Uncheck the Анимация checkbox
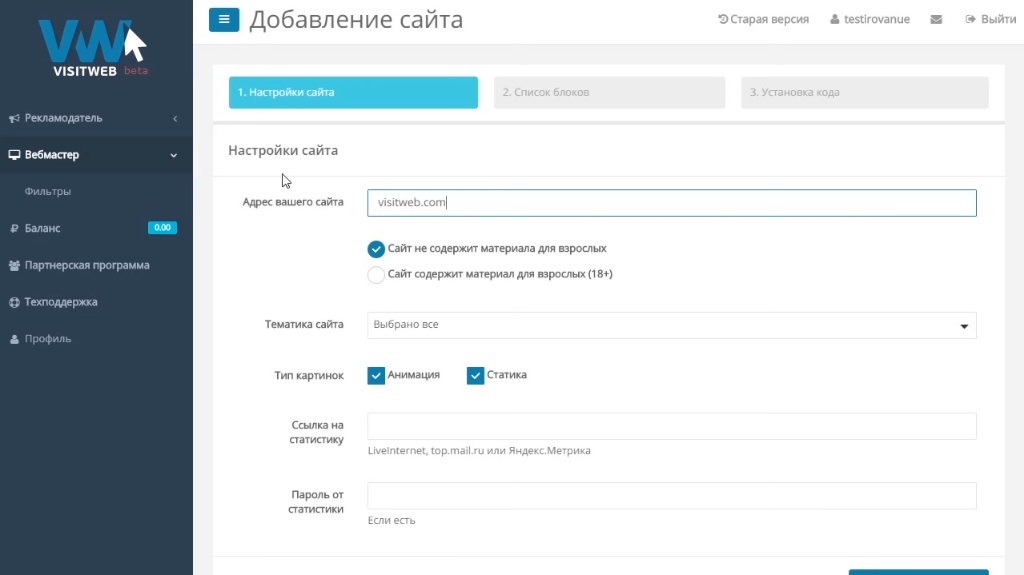The width and height of the screenshot is (1024, 575). tap(376, 376)
